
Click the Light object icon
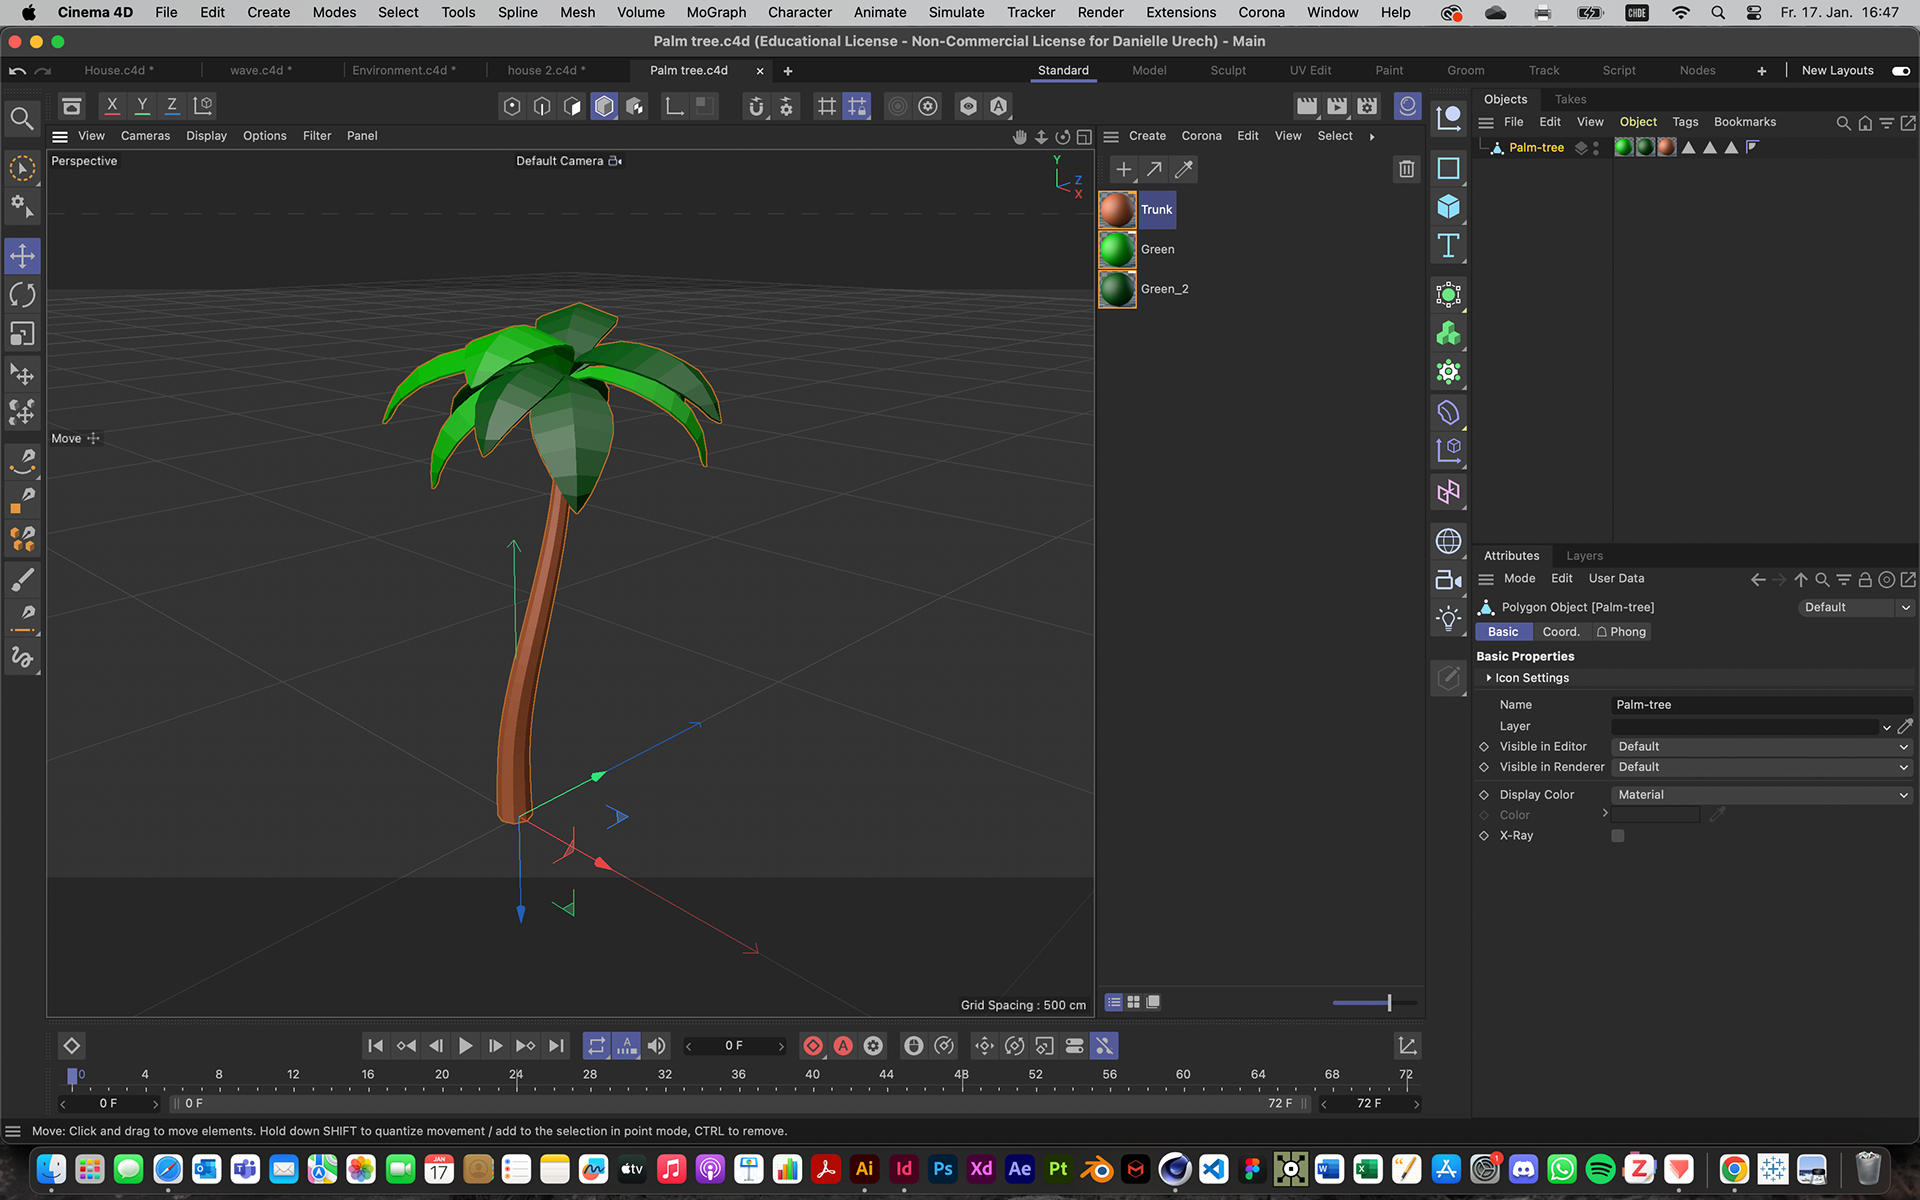tap(1448, 618)
